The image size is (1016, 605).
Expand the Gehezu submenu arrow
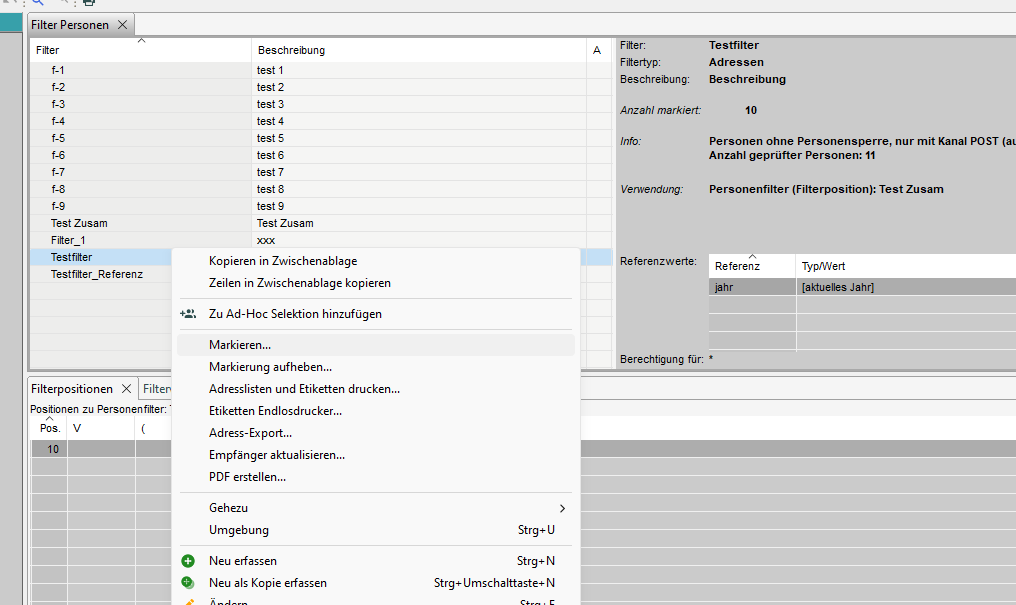pos(562,508)
